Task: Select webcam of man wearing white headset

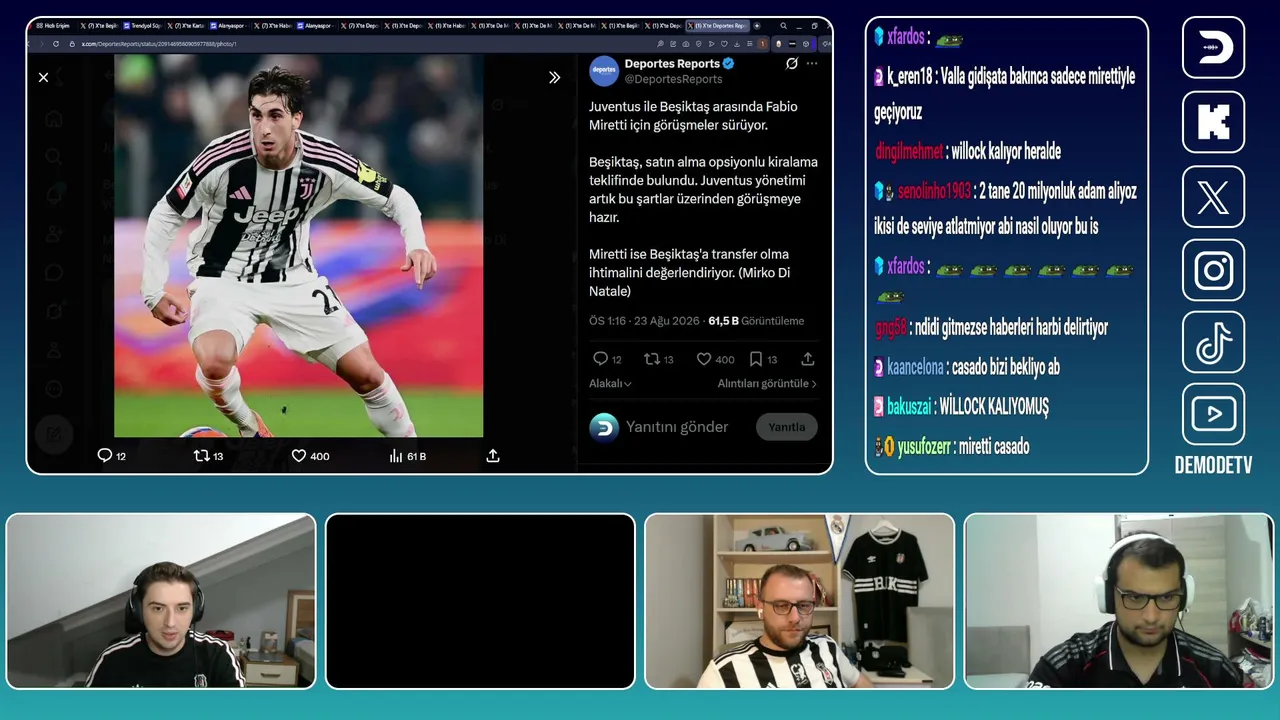Action: pyautogui.click(x=1119, y=601)
